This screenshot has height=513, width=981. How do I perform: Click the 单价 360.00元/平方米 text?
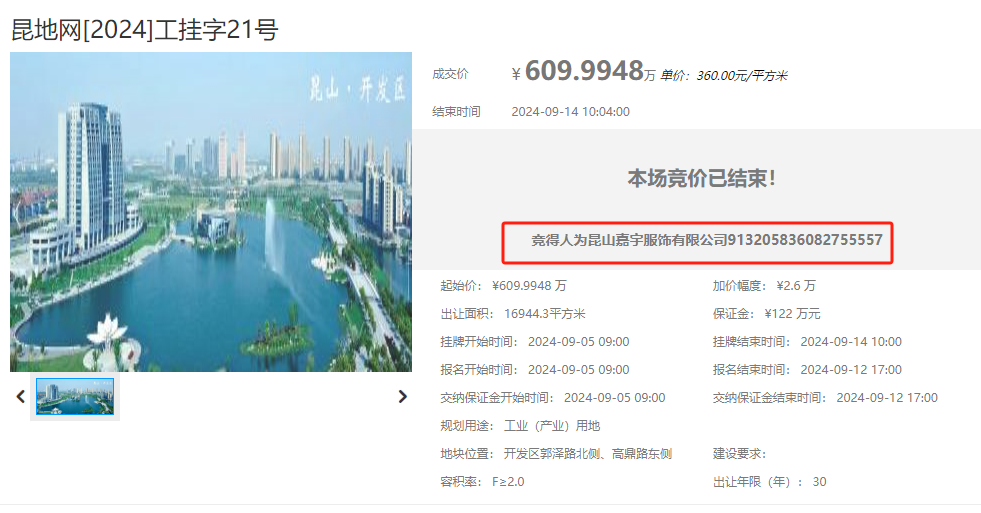coord(723,76)
